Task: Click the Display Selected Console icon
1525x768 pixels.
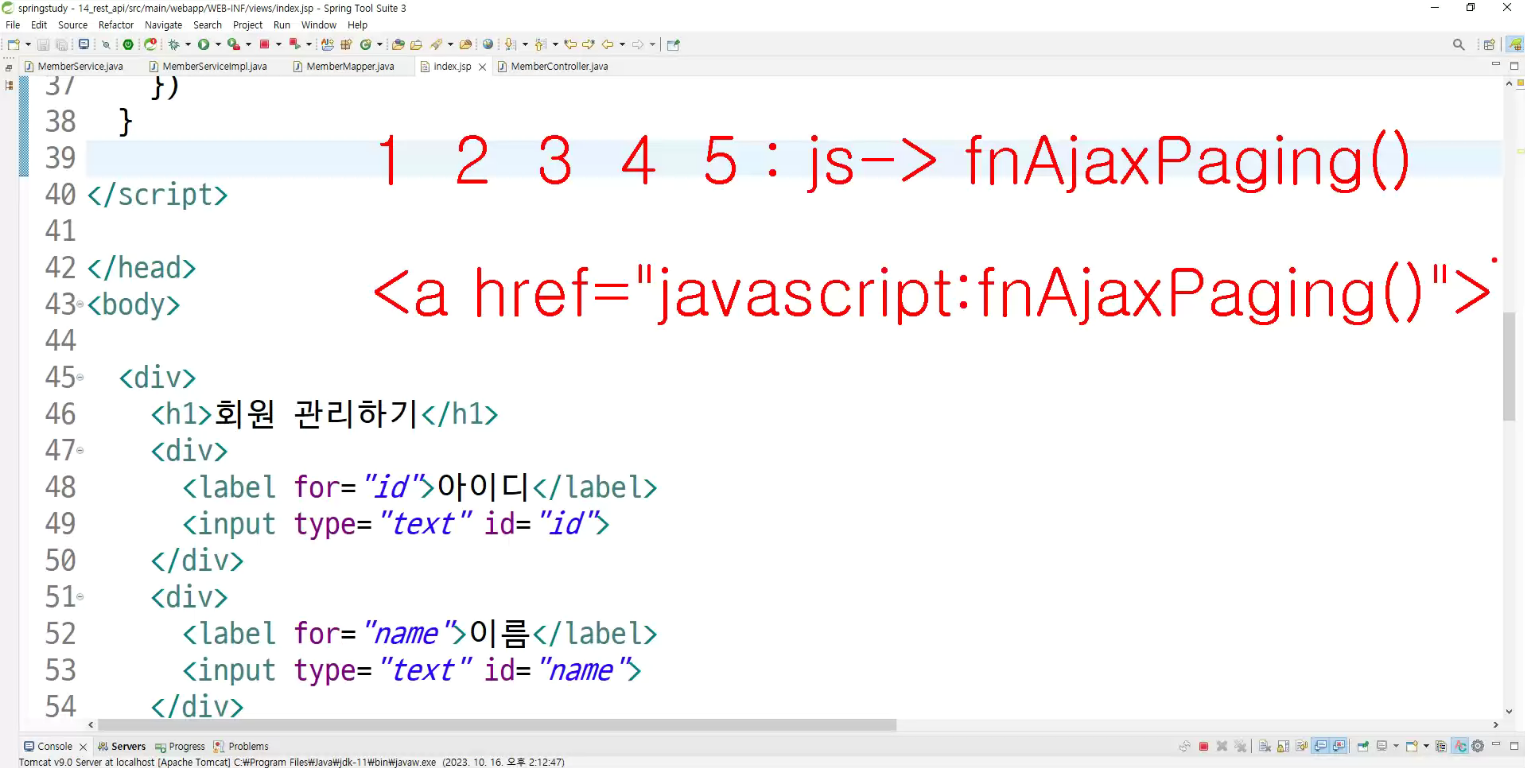Action: 1382,746
